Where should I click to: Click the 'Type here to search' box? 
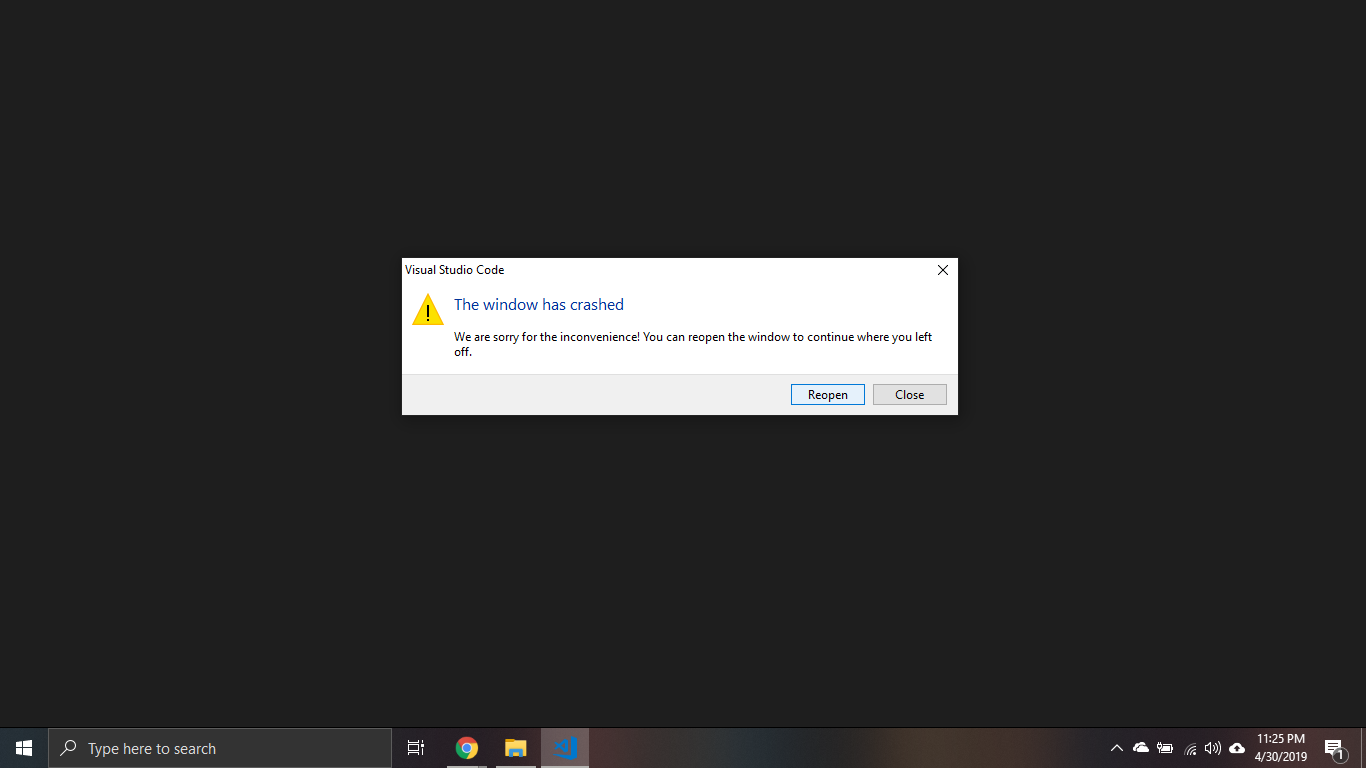[x=220, y=748]
